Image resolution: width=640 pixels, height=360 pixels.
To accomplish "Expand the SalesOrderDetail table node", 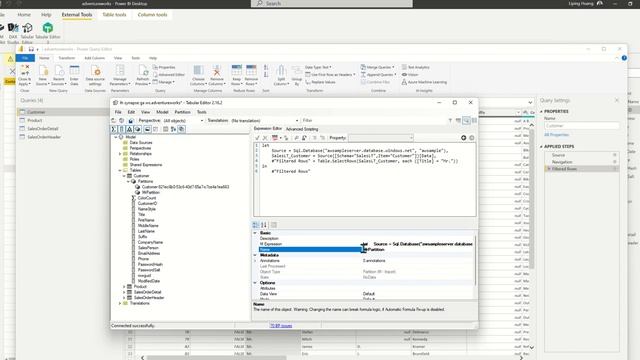I will pos(124,292).
